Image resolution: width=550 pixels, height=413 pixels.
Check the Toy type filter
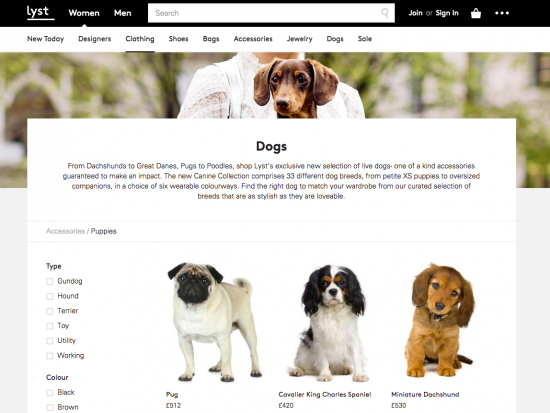click(x=49, y=326)
